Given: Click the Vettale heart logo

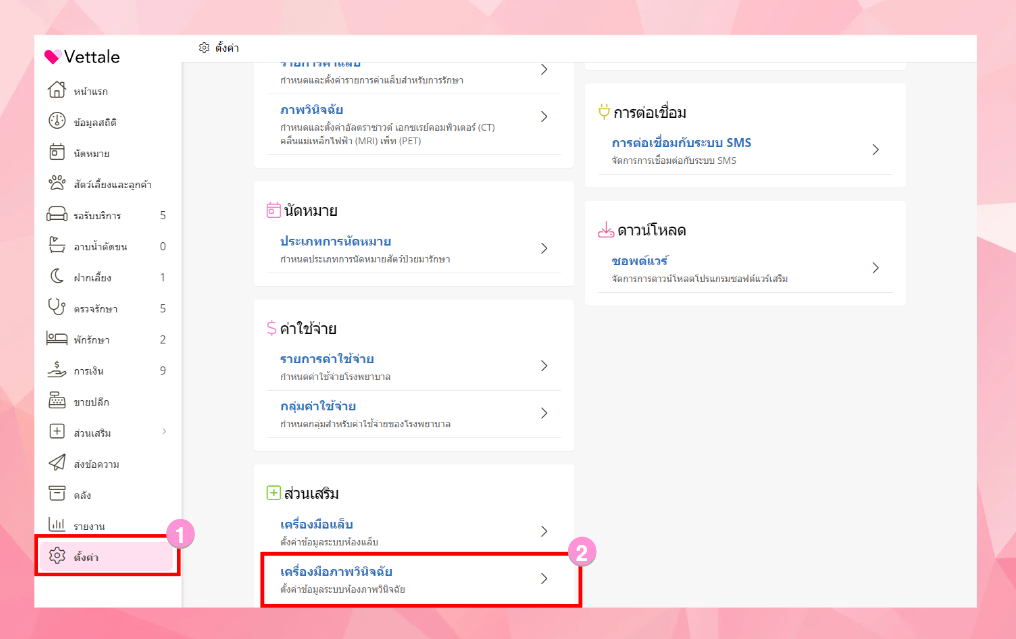Looking at the screenshot, I should coord(52,56).
